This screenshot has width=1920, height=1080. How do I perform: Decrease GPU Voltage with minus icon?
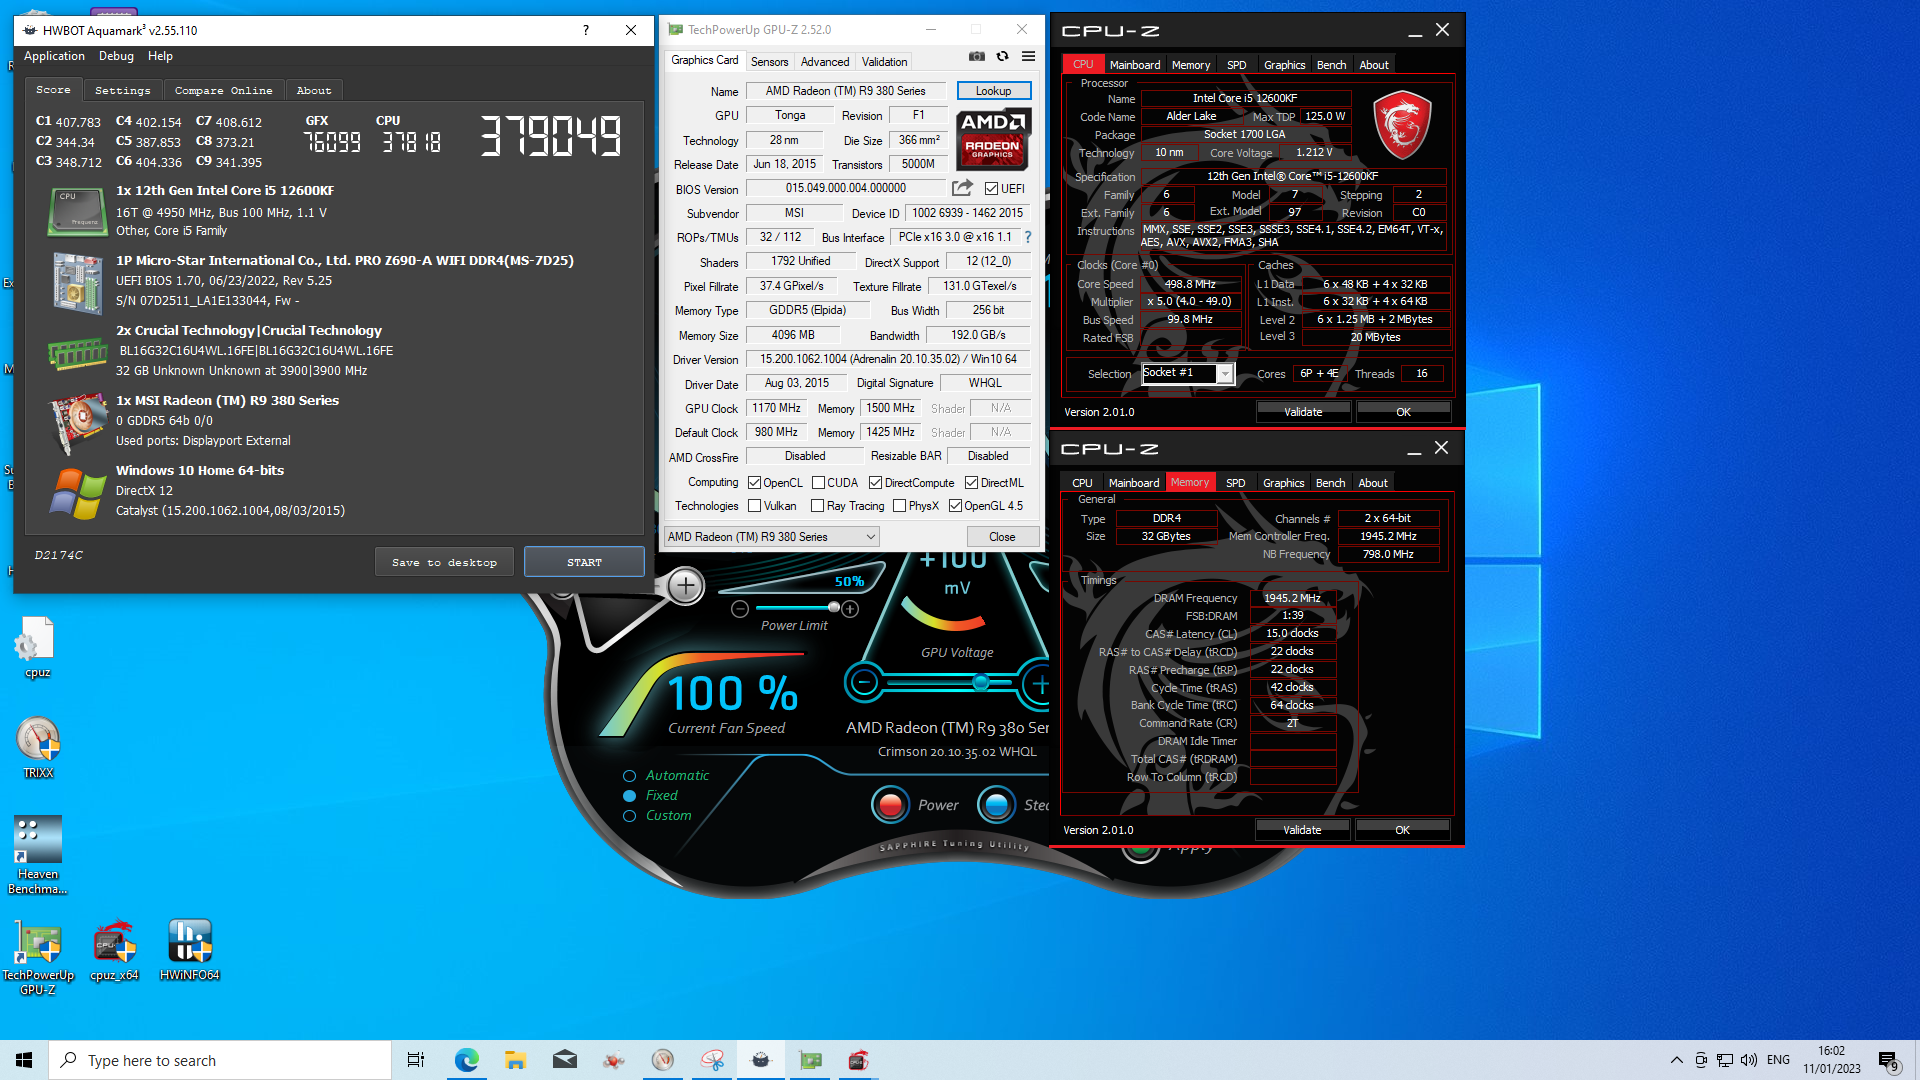[x=864, y=683]
